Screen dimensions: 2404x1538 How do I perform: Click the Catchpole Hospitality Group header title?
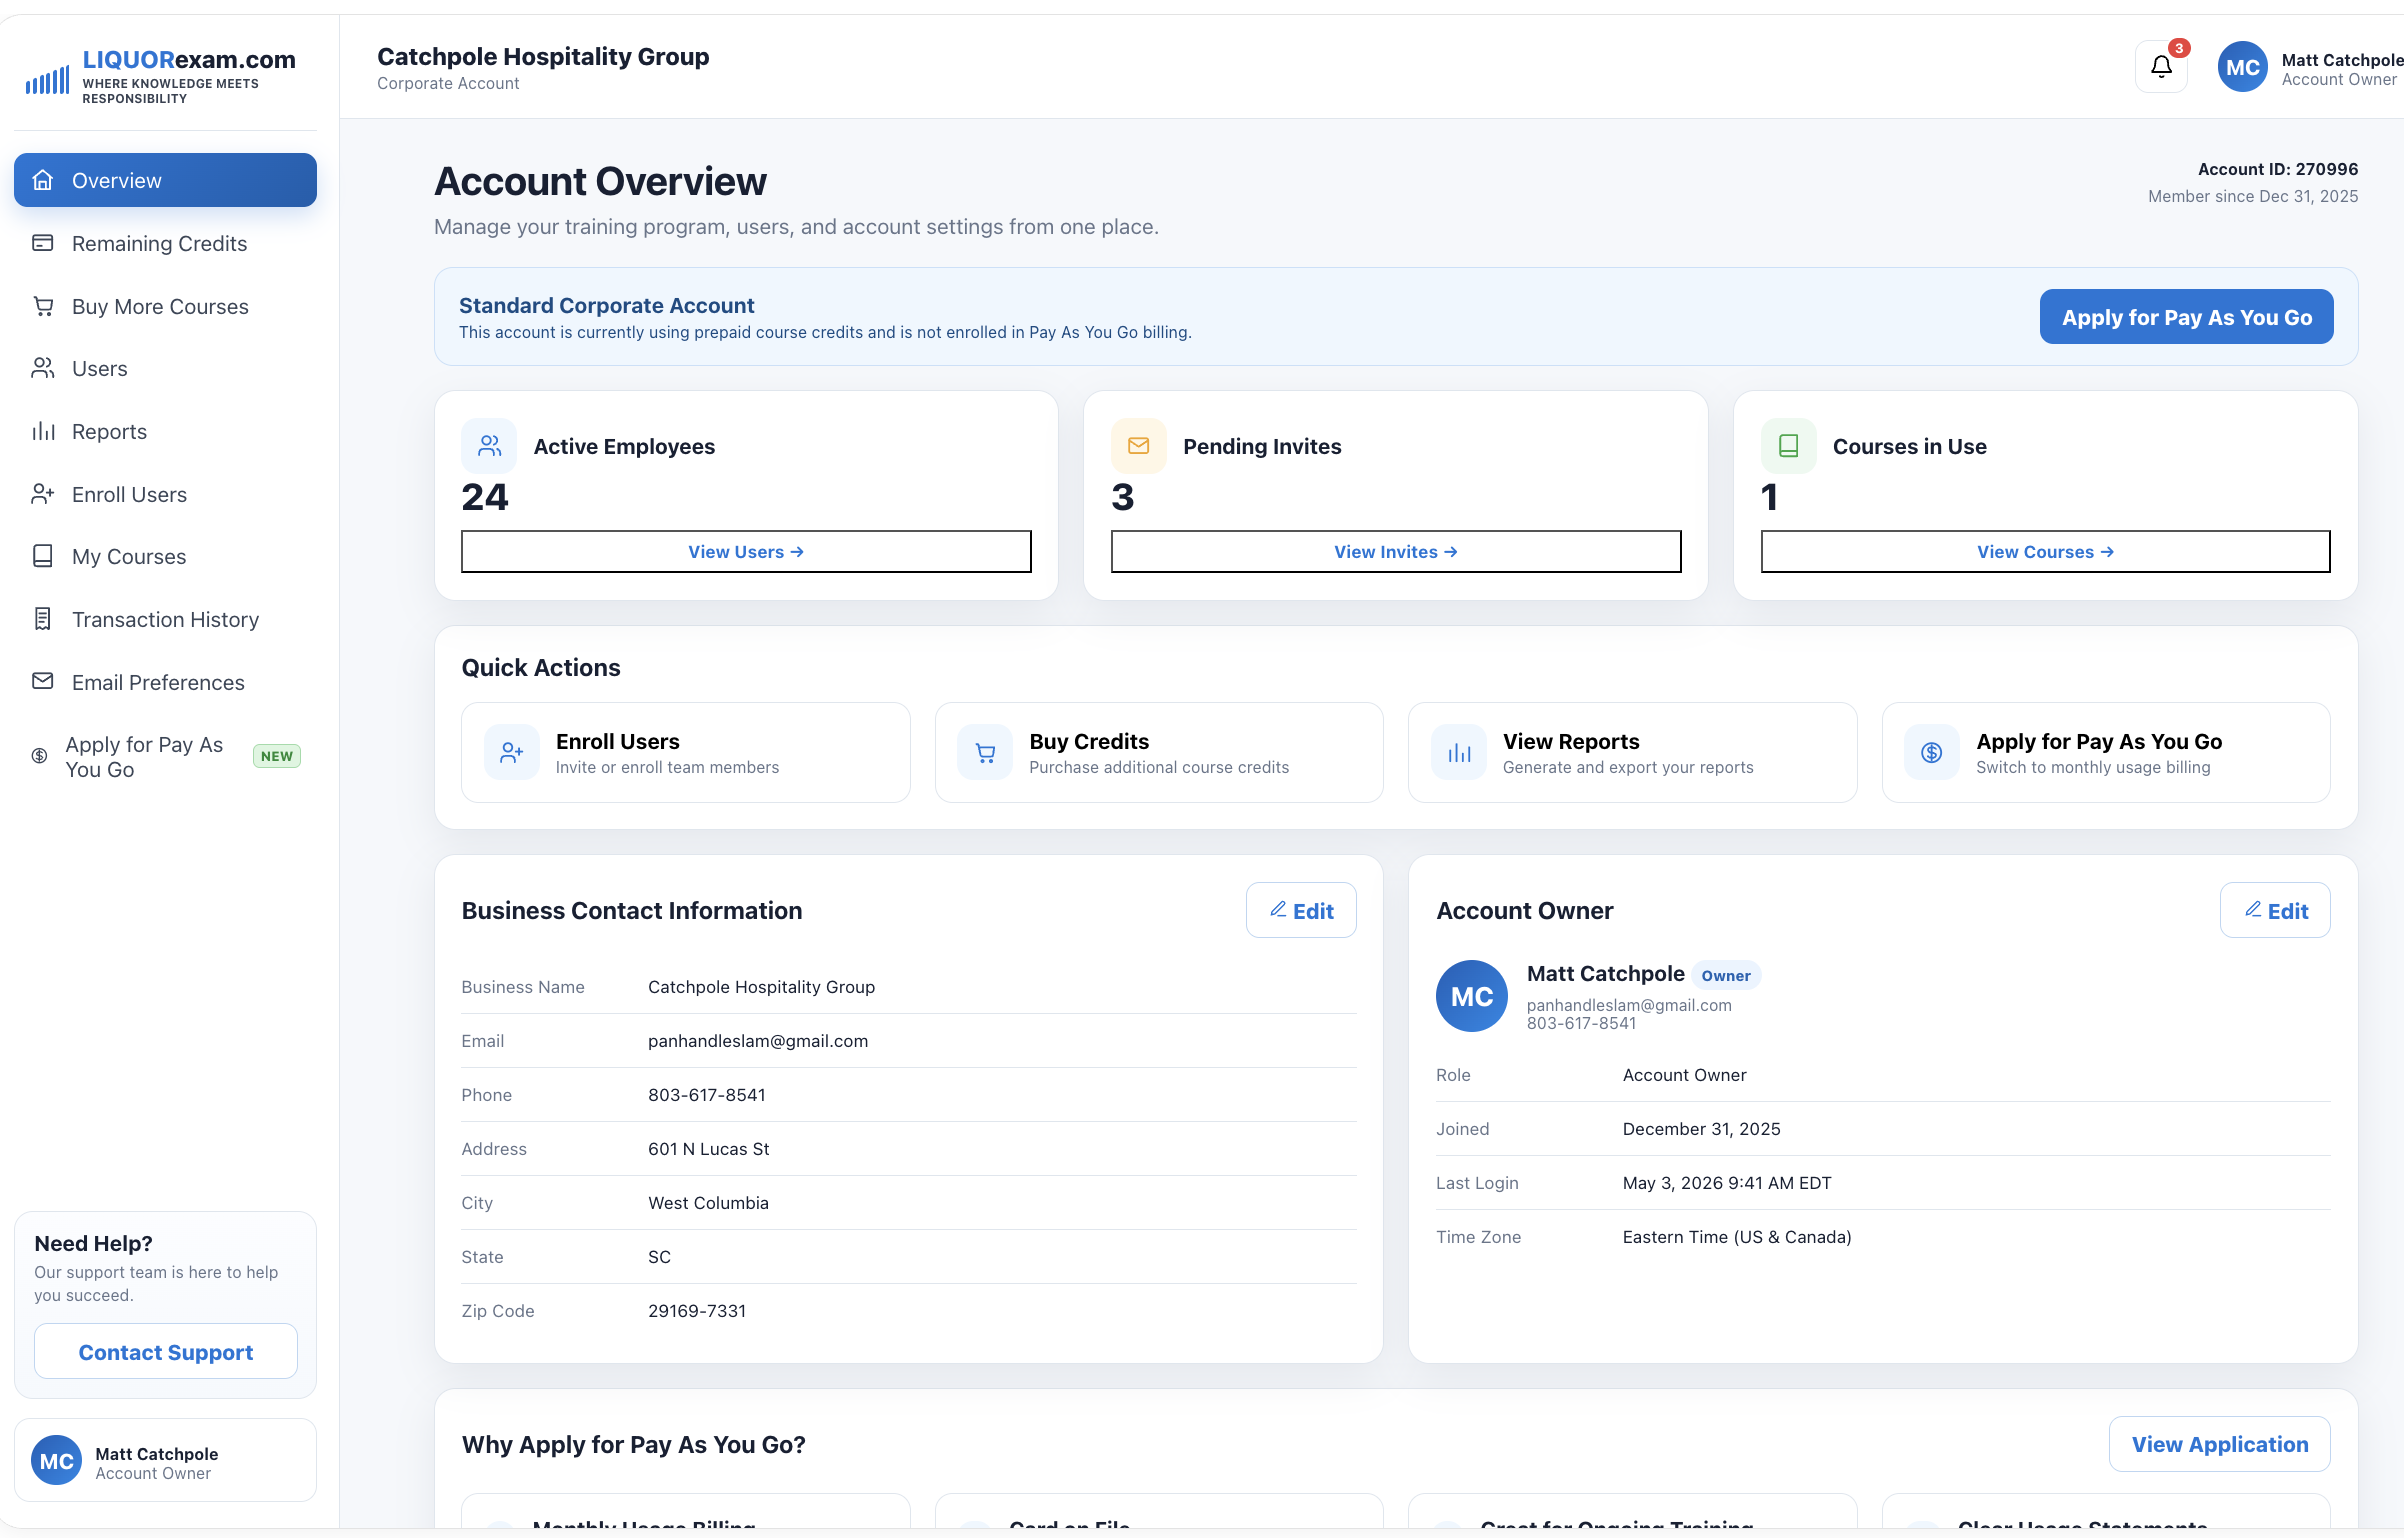(x=543, y=56)
